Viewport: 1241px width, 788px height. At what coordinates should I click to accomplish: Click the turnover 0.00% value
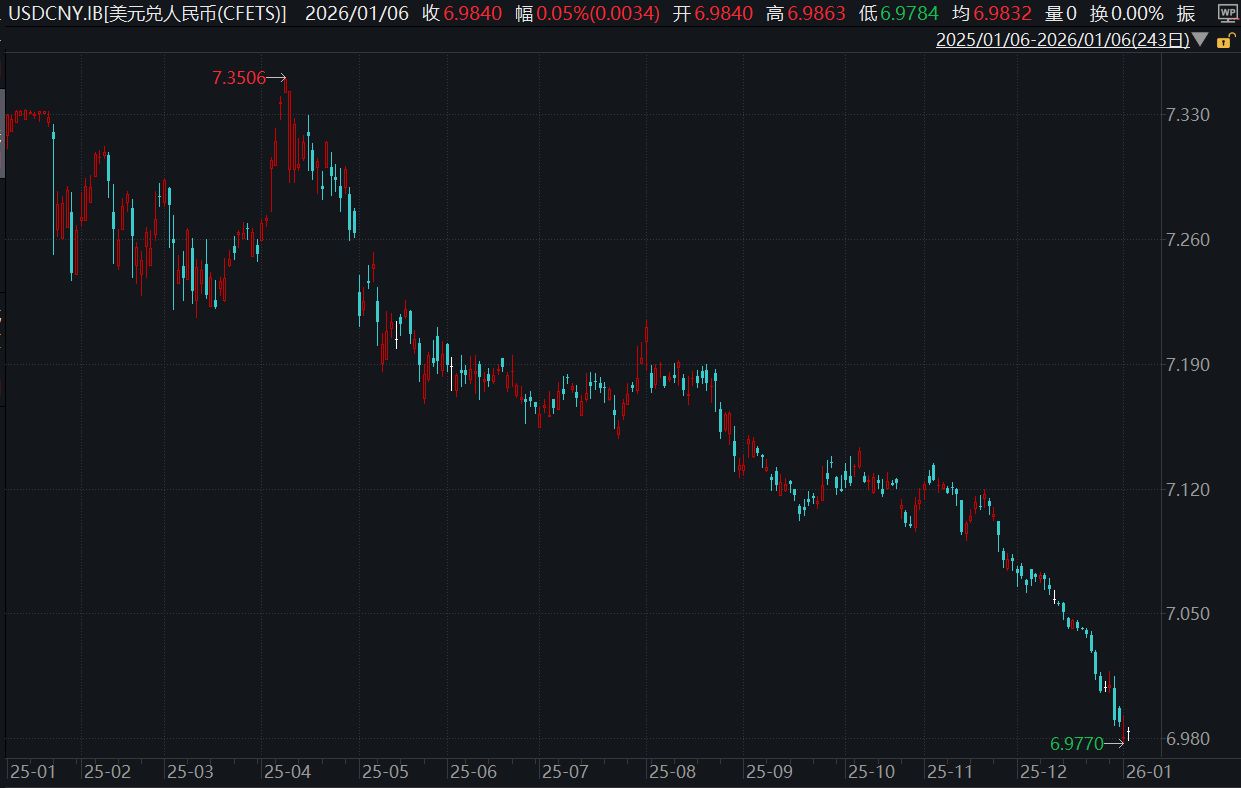click(1131, 13)
